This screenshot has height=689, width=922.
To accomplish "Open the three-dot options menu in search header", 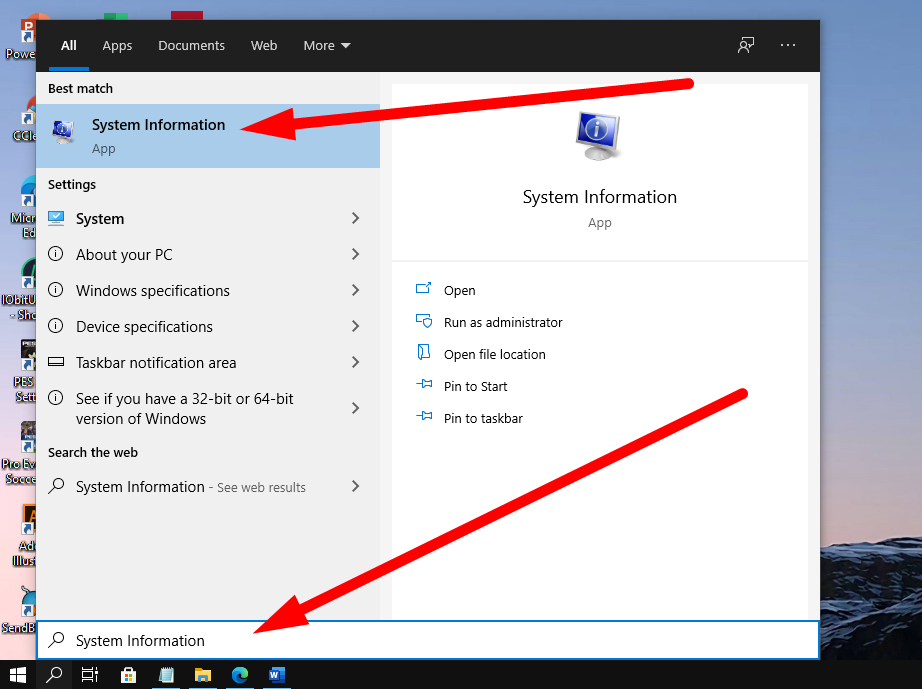I will 787,45.
